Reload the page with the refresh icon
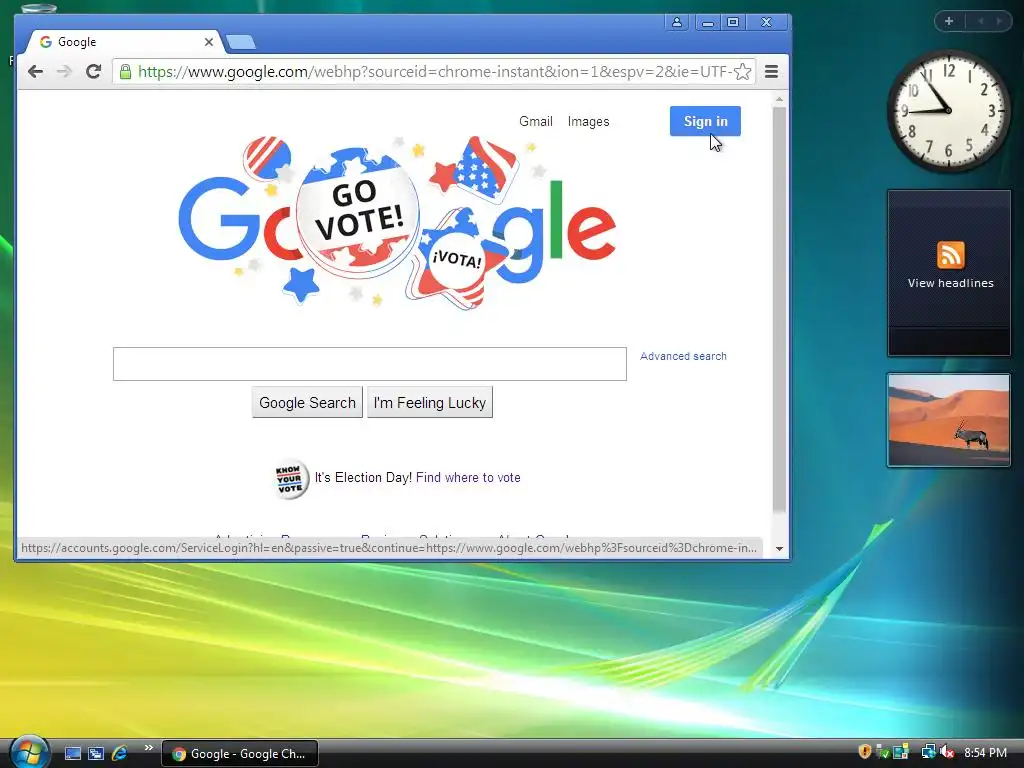Screen dimensions: 1024x768 click(x=93, y=72)
